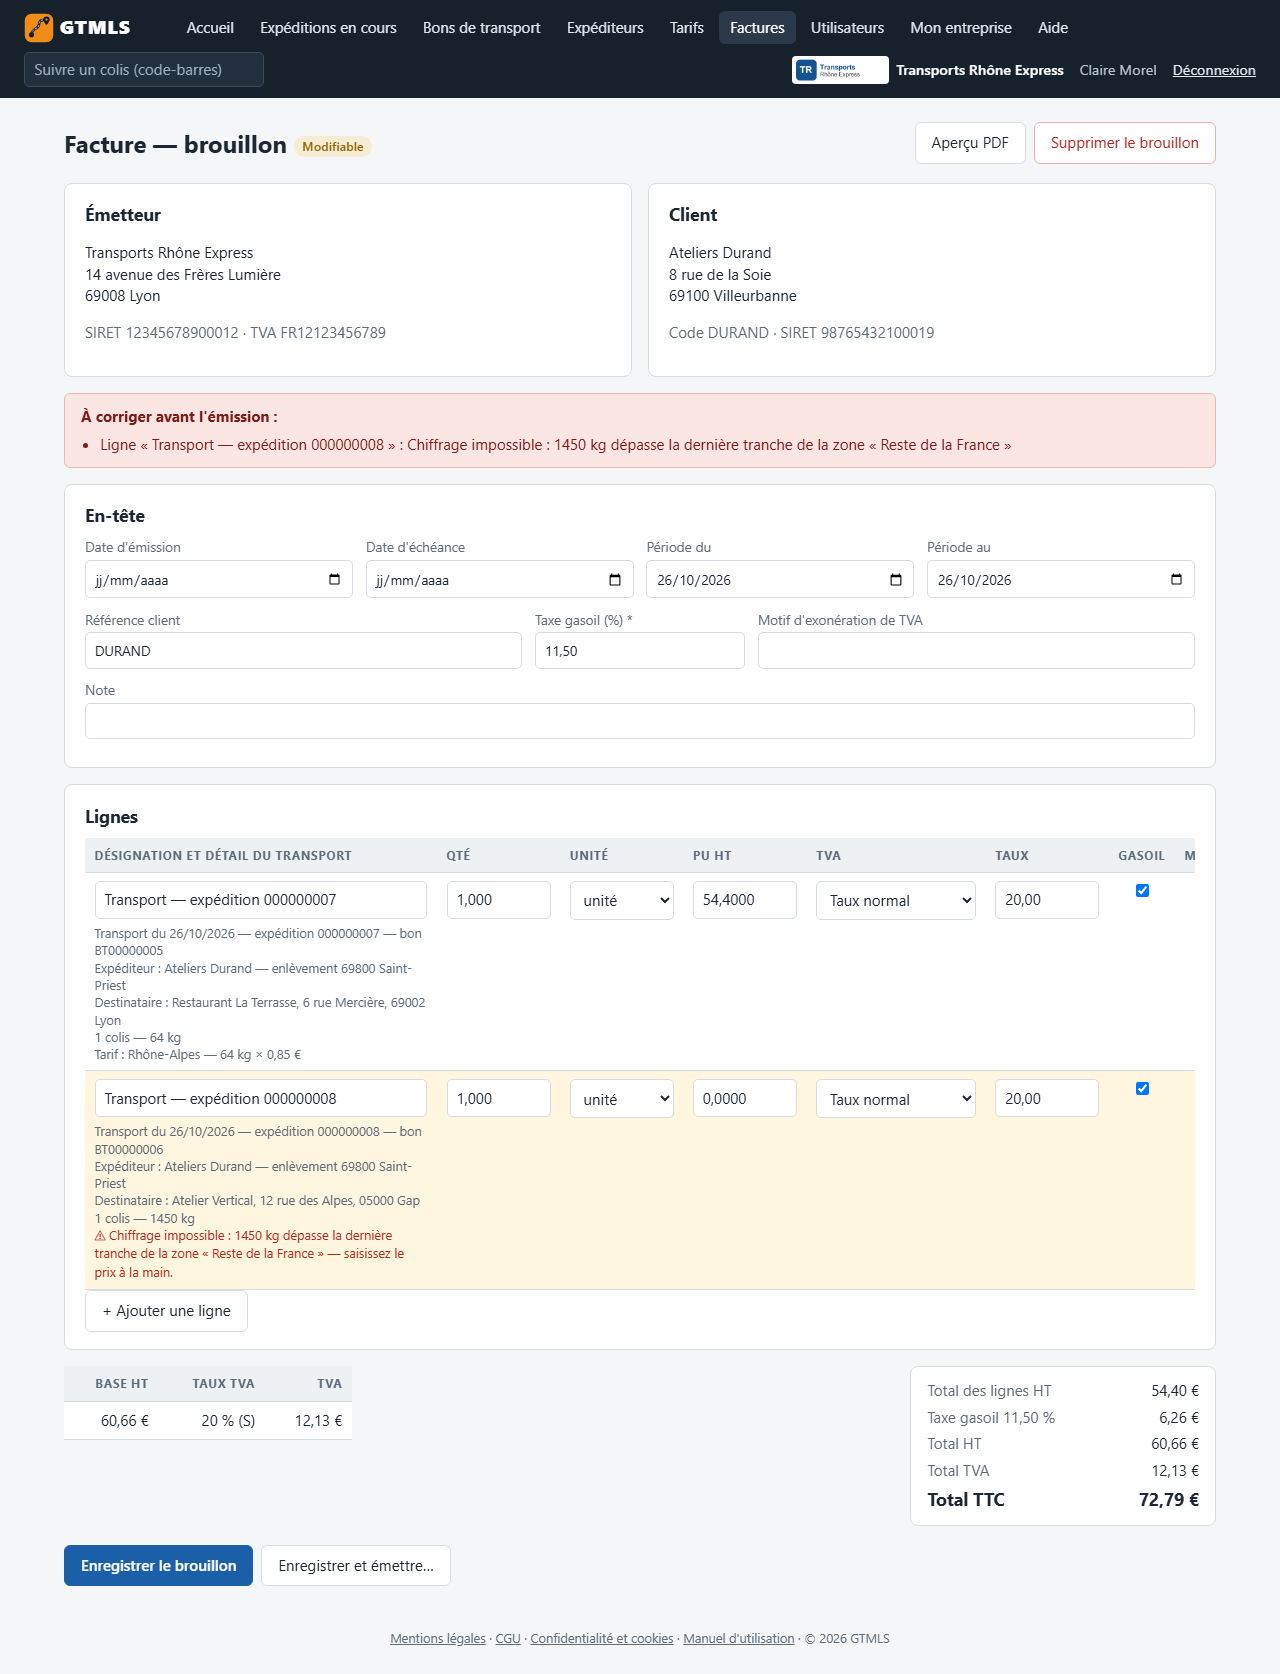
Task: Click PU HT field showing 54,4000
Action: [745, 900]
